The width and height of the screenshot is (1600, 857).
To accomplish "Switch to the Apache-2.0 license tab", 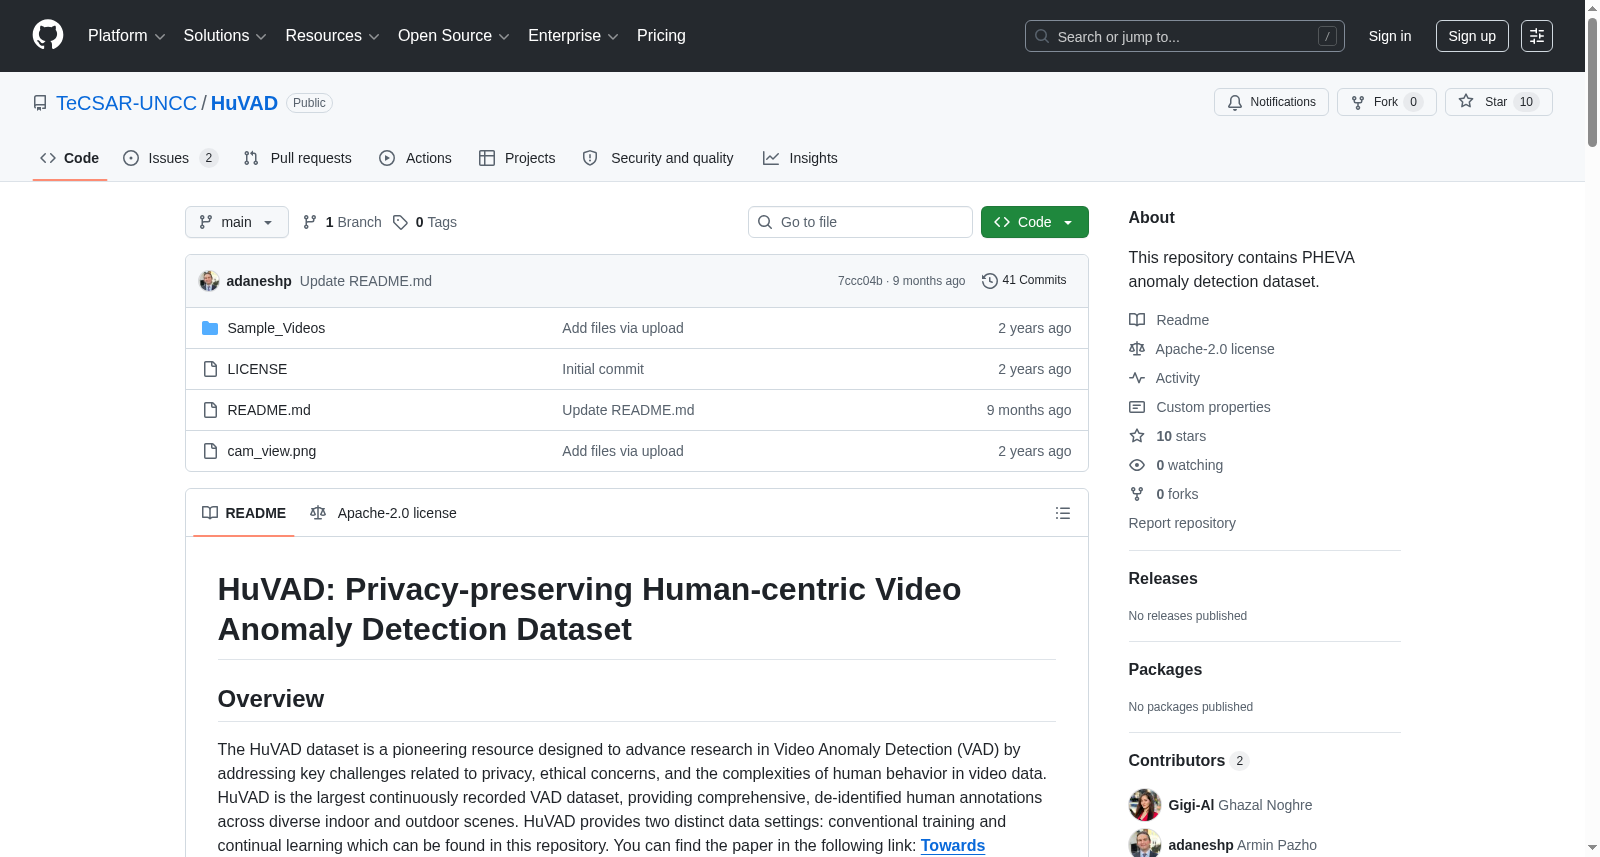I will coord(384,513).
